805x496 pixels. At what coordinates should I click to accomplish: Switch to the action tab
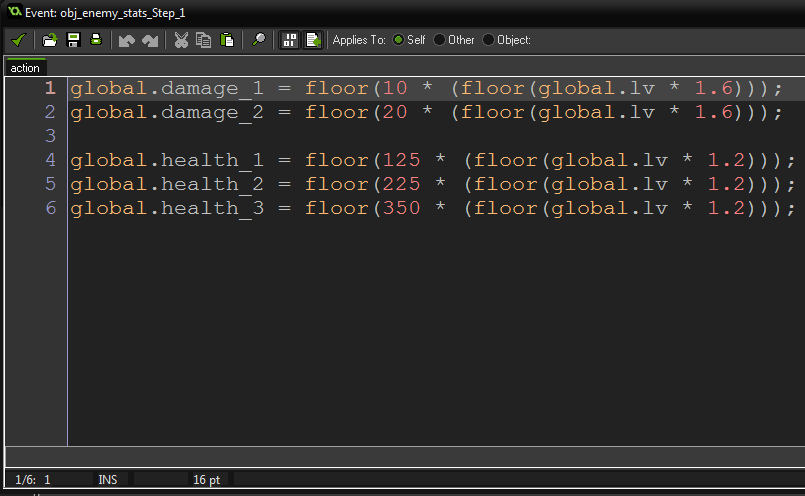pyautogui.click(x=25, y=68)
